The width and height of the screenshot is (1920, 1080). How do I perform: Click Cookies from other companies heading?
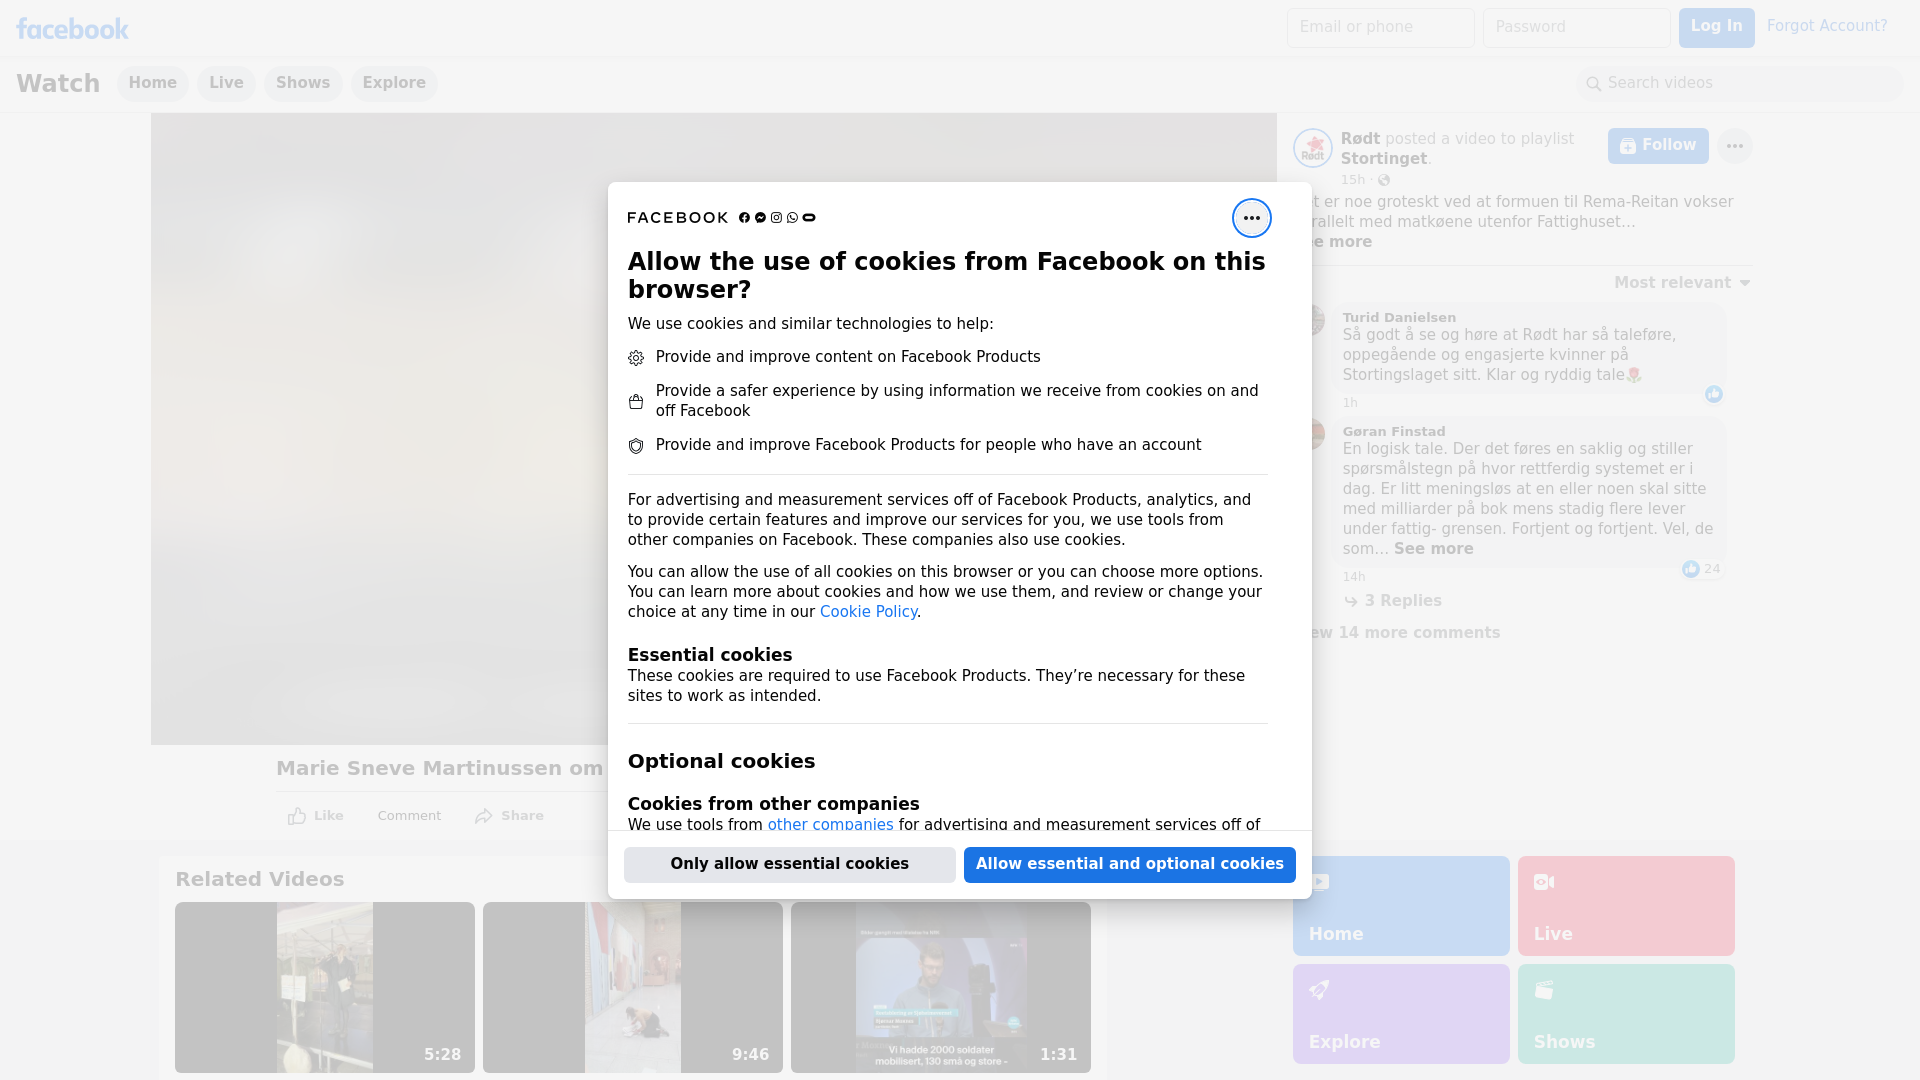tap(773, 804)
